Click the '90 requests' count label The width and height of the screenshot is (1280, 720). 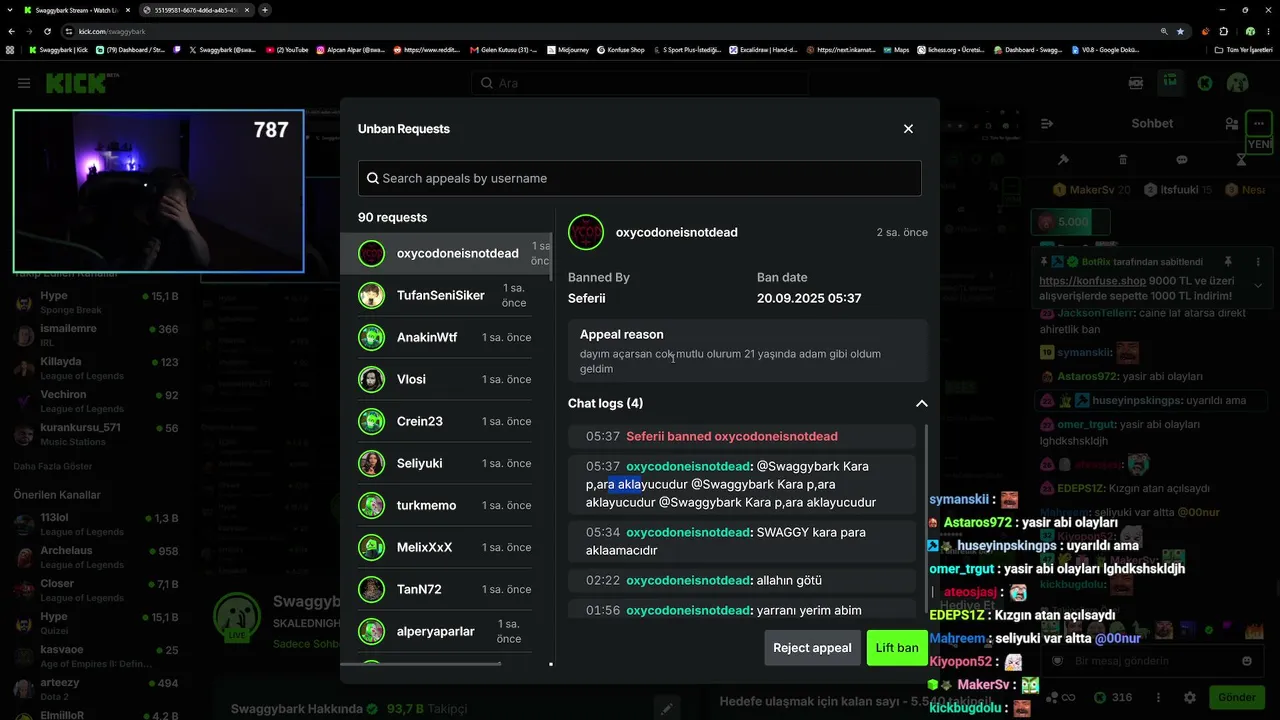[x=392, y=218]
